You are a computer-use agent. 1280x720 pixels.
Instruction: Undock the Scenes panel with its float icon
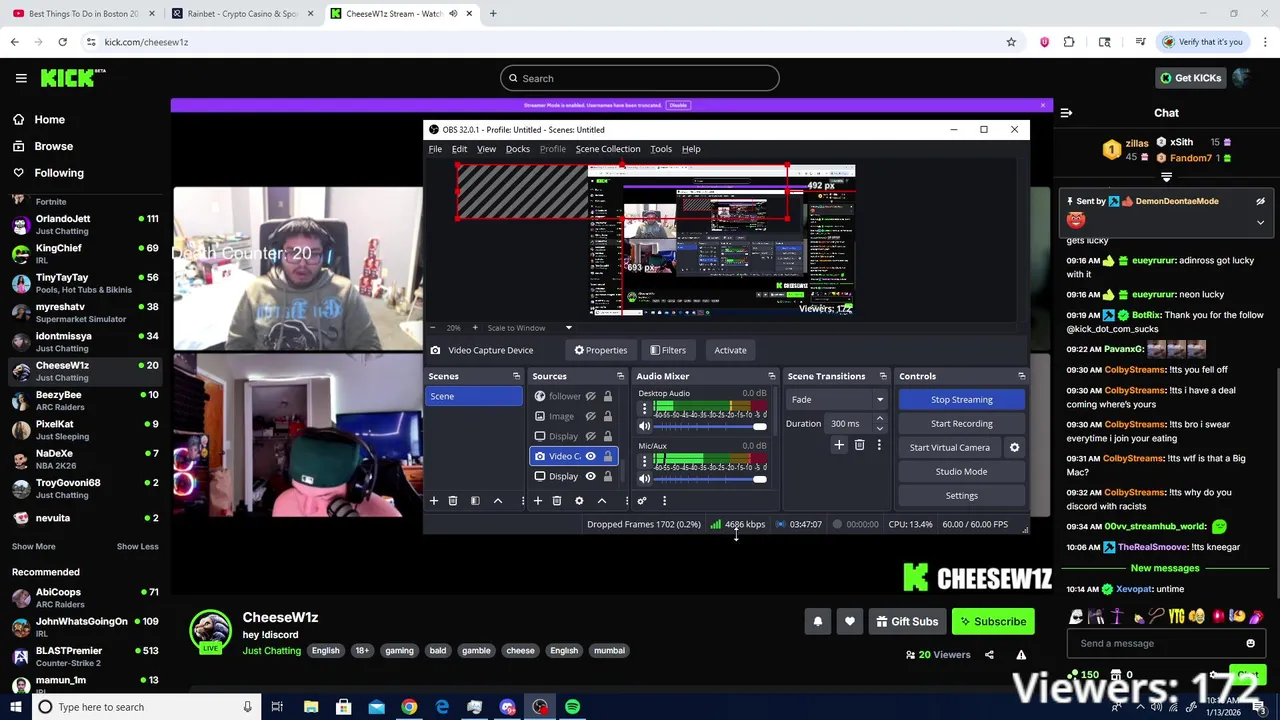coord(516,376)
